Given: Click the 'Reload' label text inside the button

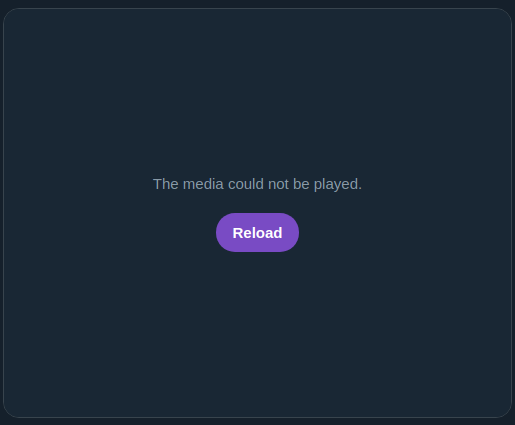Looking at the screenshot, I should tap(257, 233).
